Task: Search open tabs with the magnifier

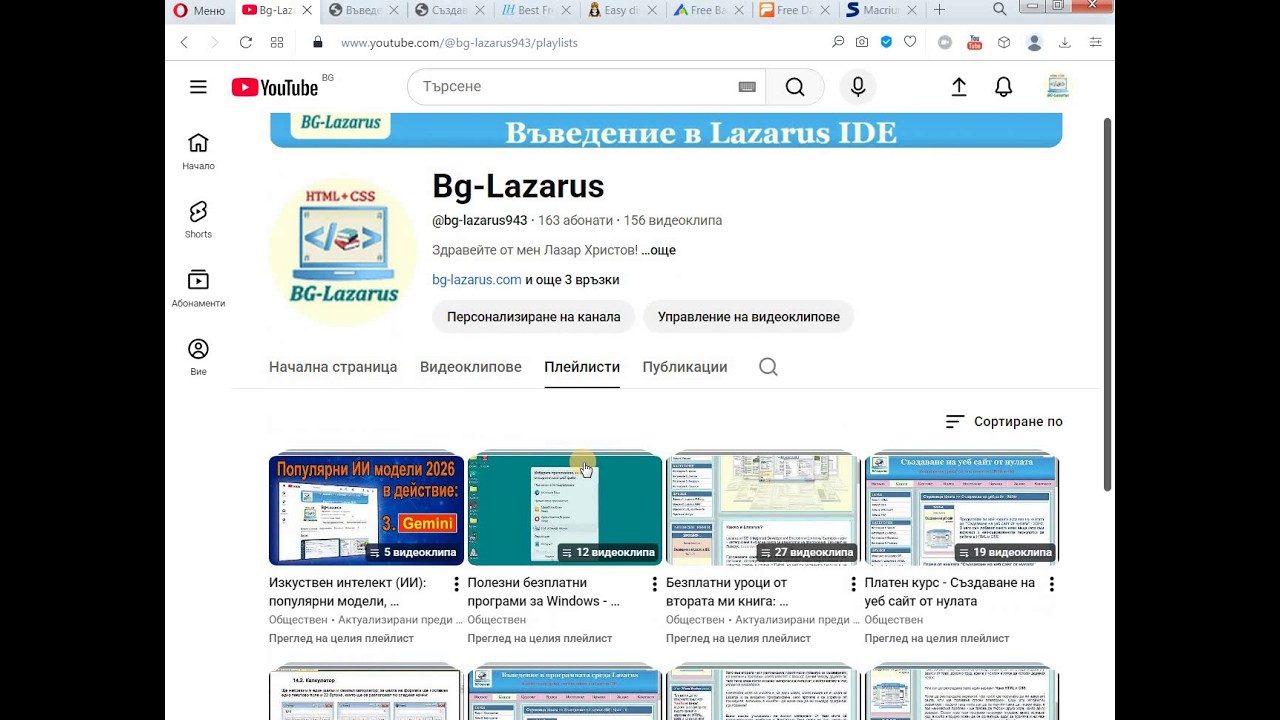Action: tap(1000, 10)
